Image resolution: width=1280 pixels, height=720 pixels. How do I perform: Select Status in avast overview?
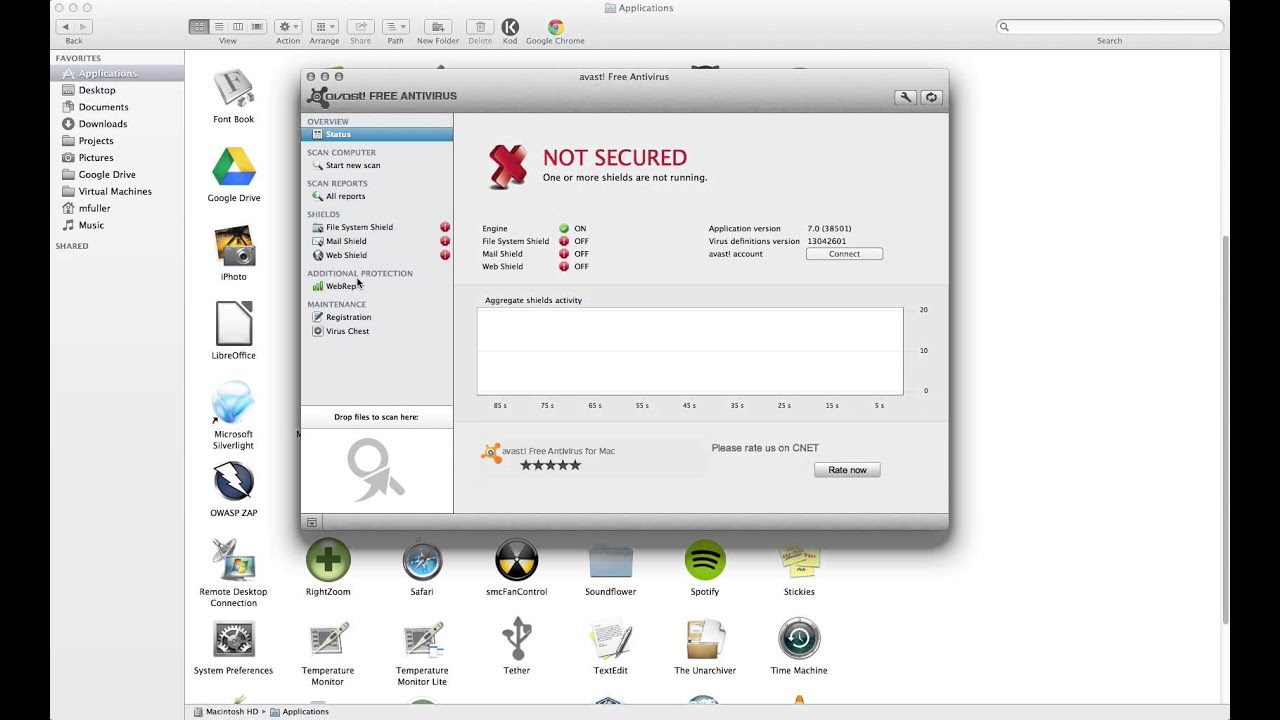pyautogui.click(x=377, y=134)
